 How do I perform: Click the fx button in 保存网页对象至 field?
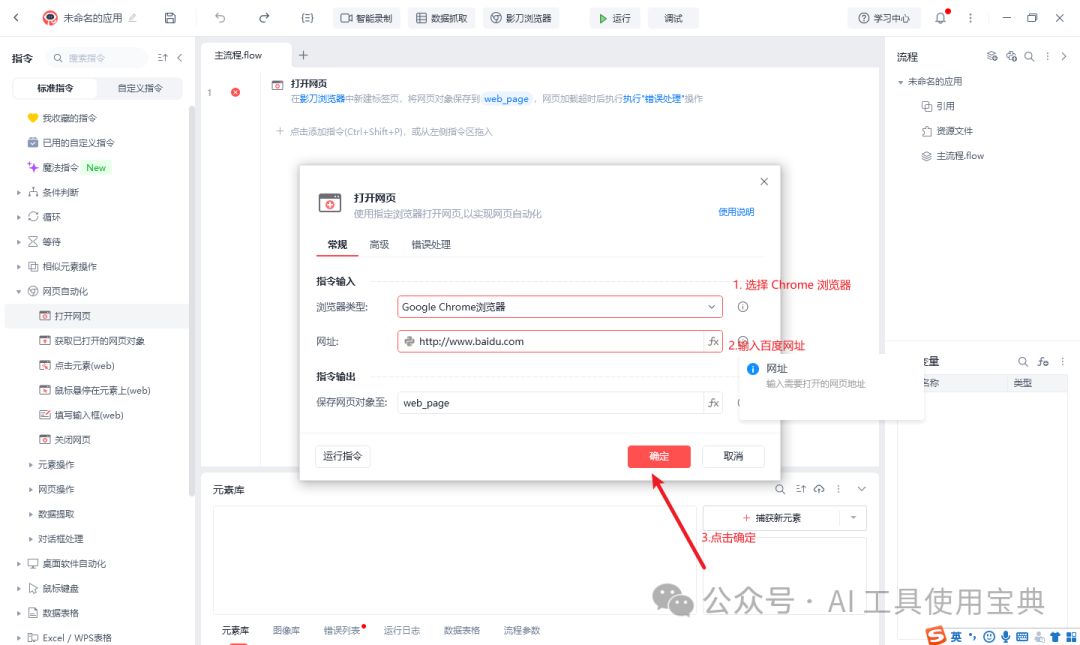(x=714, y=403)
